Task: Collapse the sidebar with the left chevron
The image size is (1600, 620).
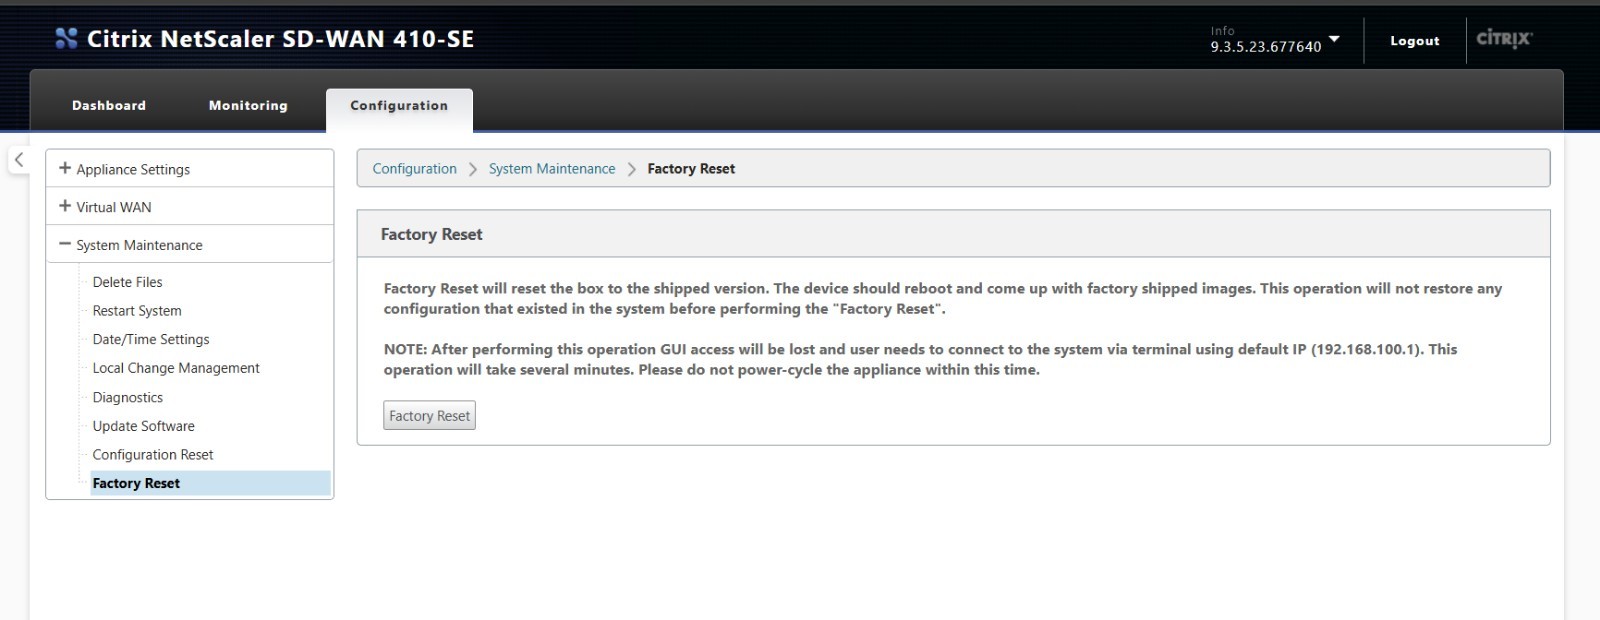Action: click(x=19, y=160)
